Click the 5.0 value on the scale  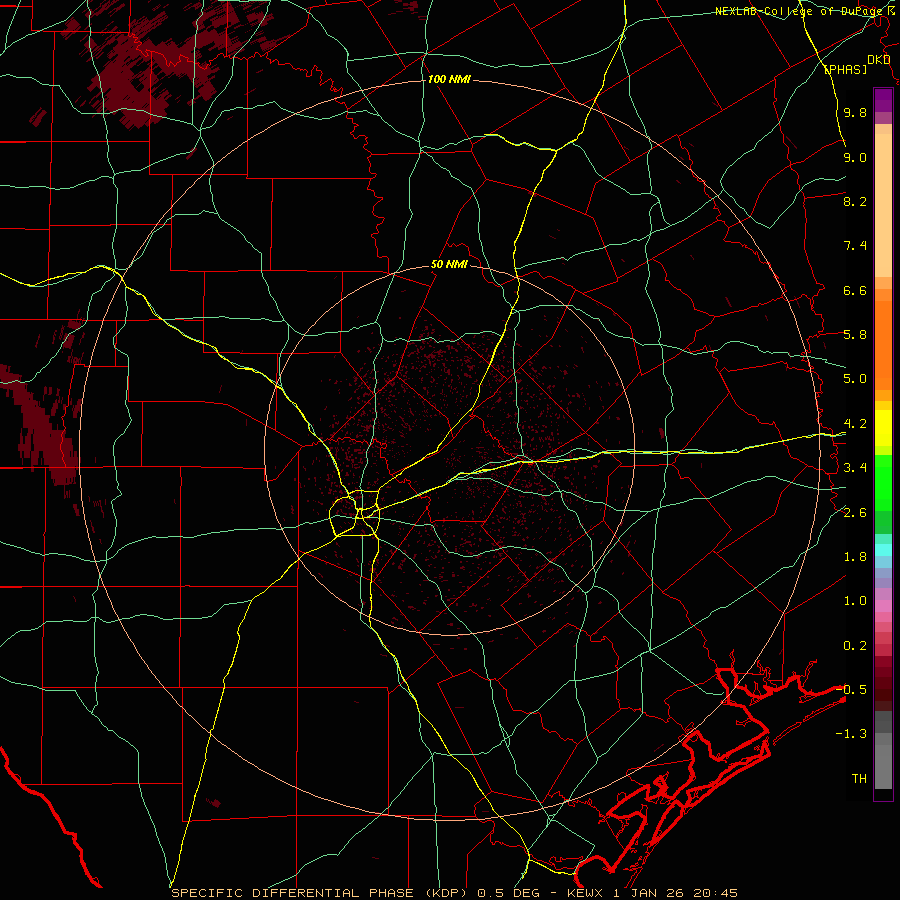[x=855, y=379]
